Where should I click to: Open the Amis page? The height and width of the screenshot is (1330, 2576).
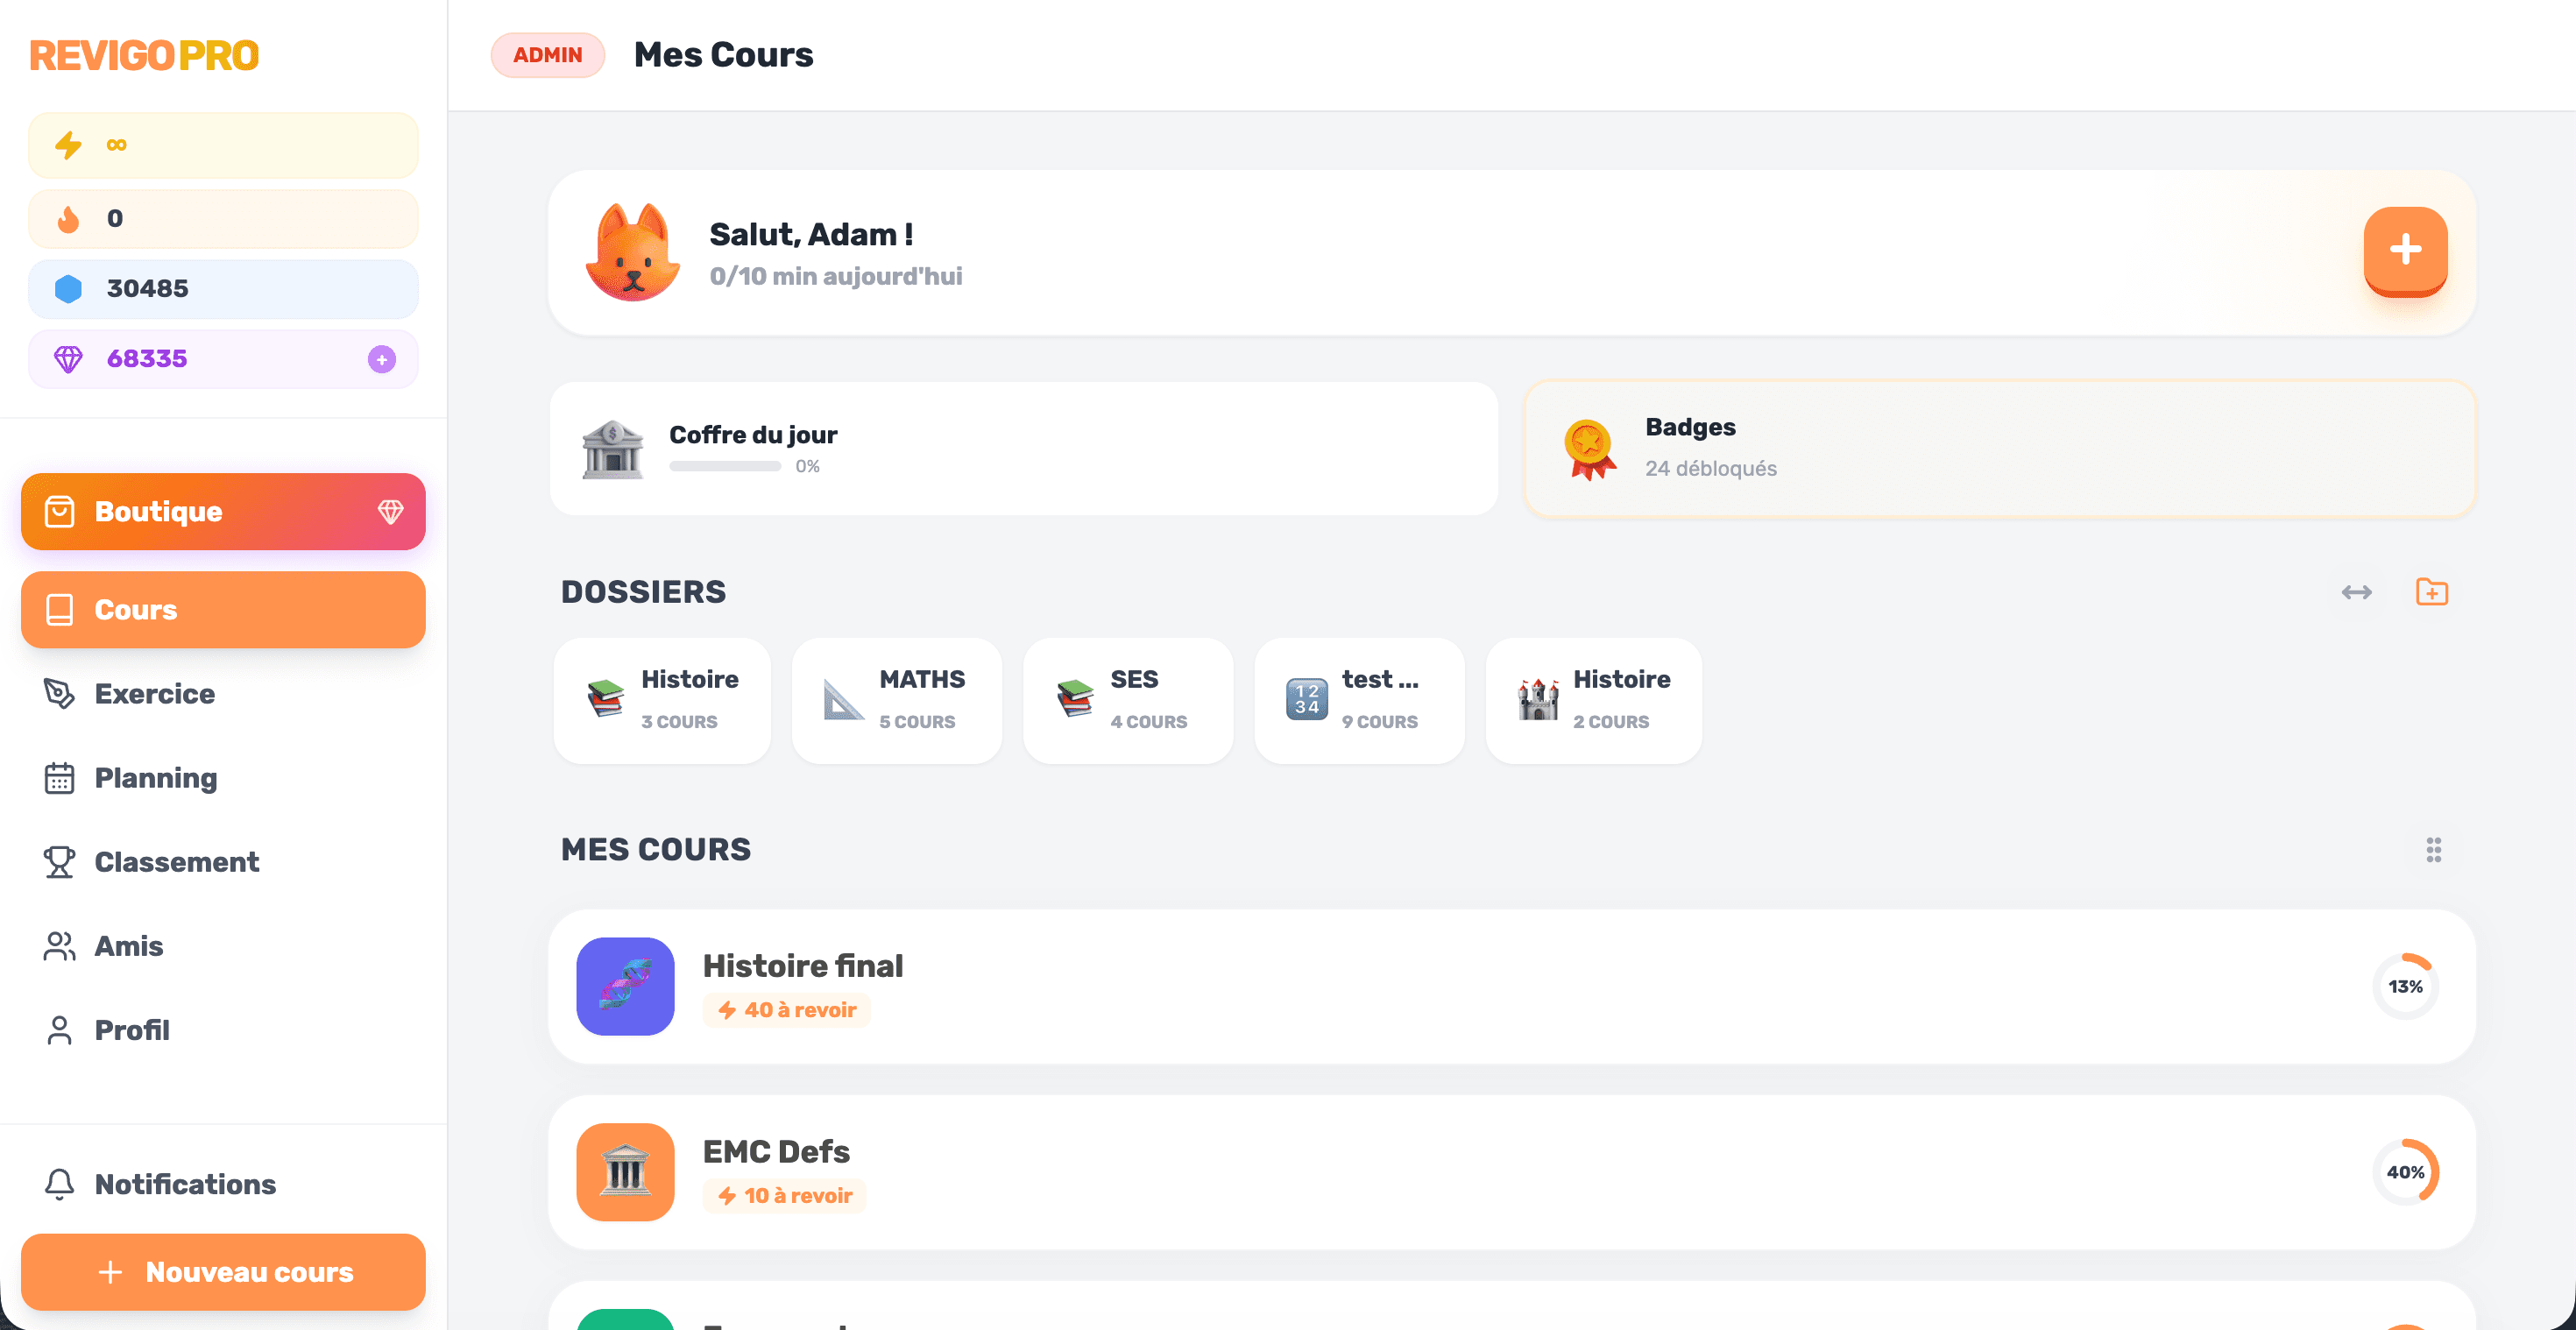click(x=223, y=946)
